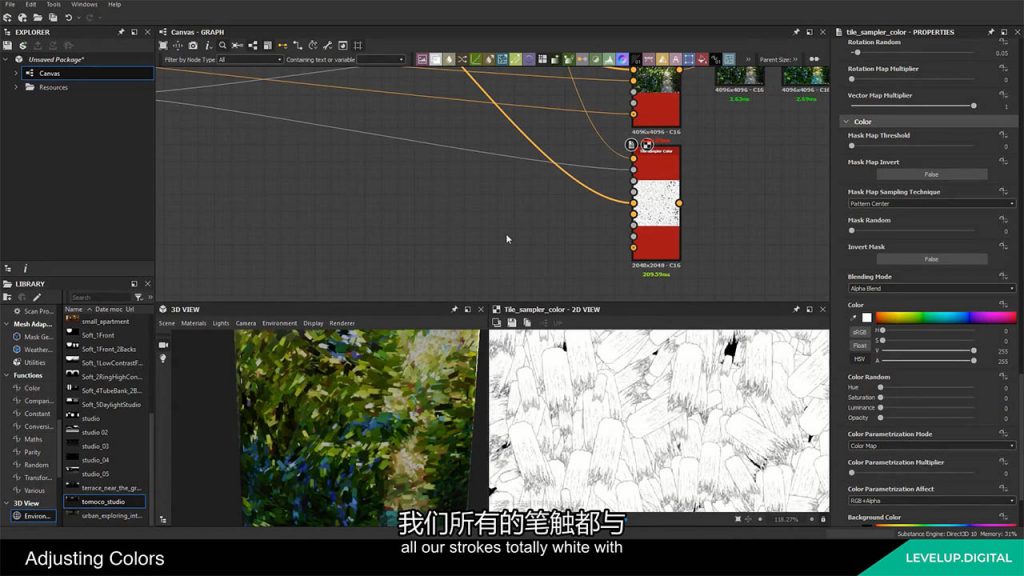This screenshot has width=1024, height=576.
Task: Pick color with the eyedropper in Properties
Action: tap(853, 317)
